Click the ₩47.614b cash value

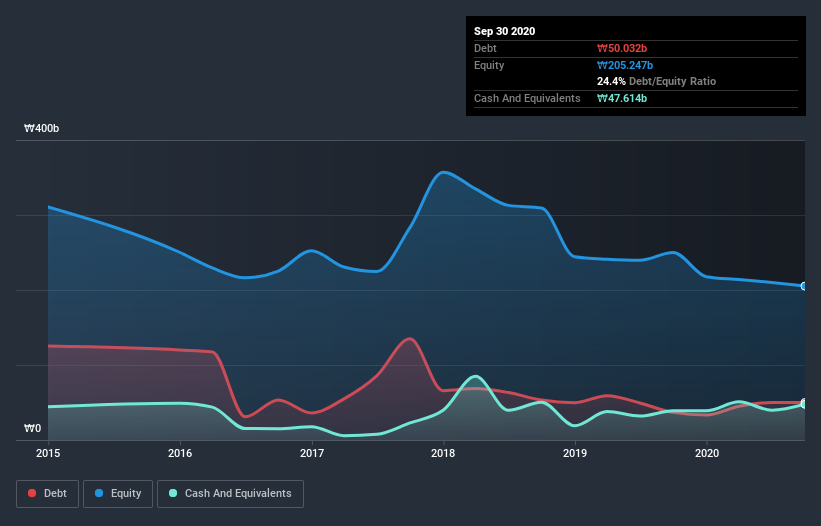(x=622, y=98)
